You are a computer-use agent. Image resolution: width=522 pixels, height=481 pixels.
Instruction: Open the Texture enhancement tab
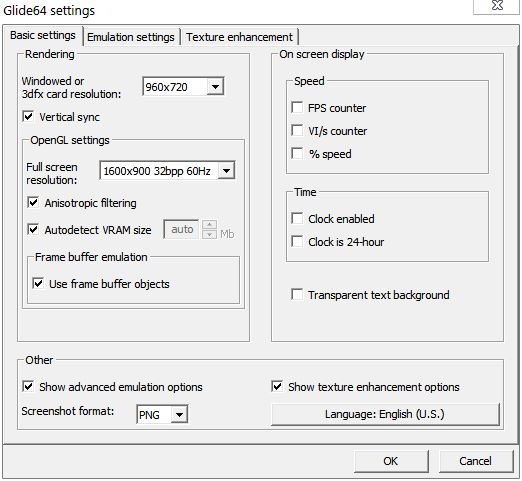pyautogui.click(x=239, y=37)
